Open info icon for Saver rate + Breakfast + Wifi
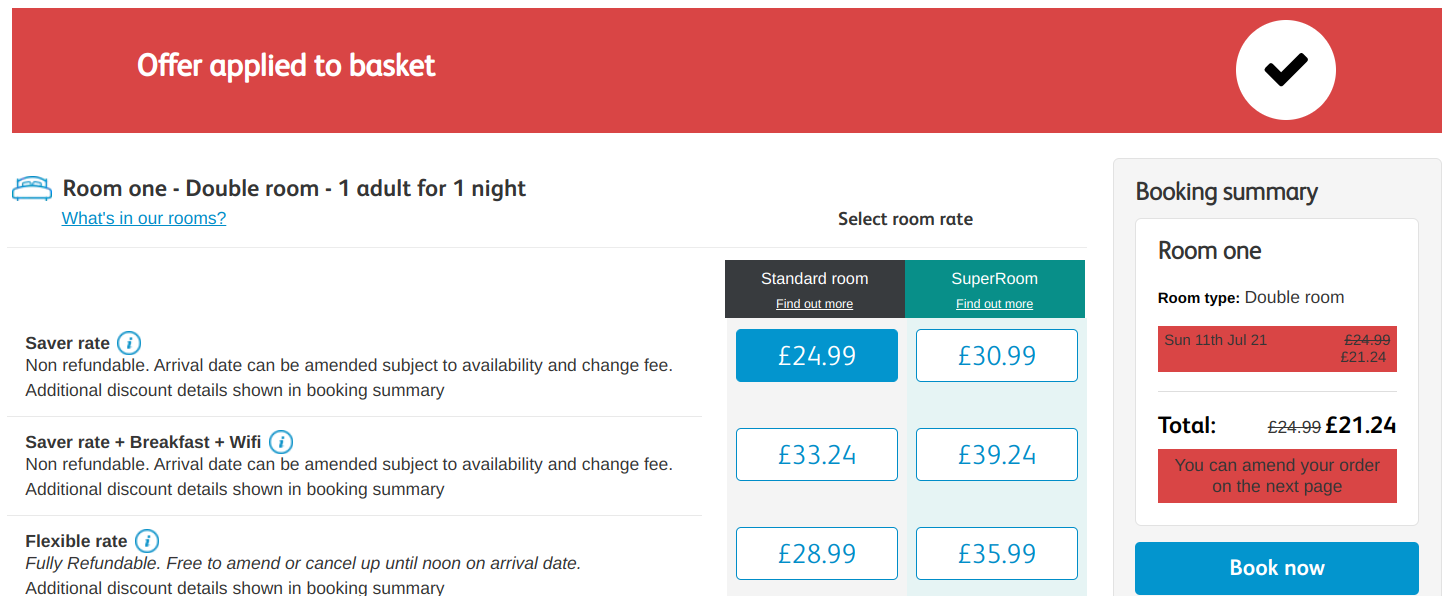The height and width of the screenshot is (596, 1442). pos(281,442)
